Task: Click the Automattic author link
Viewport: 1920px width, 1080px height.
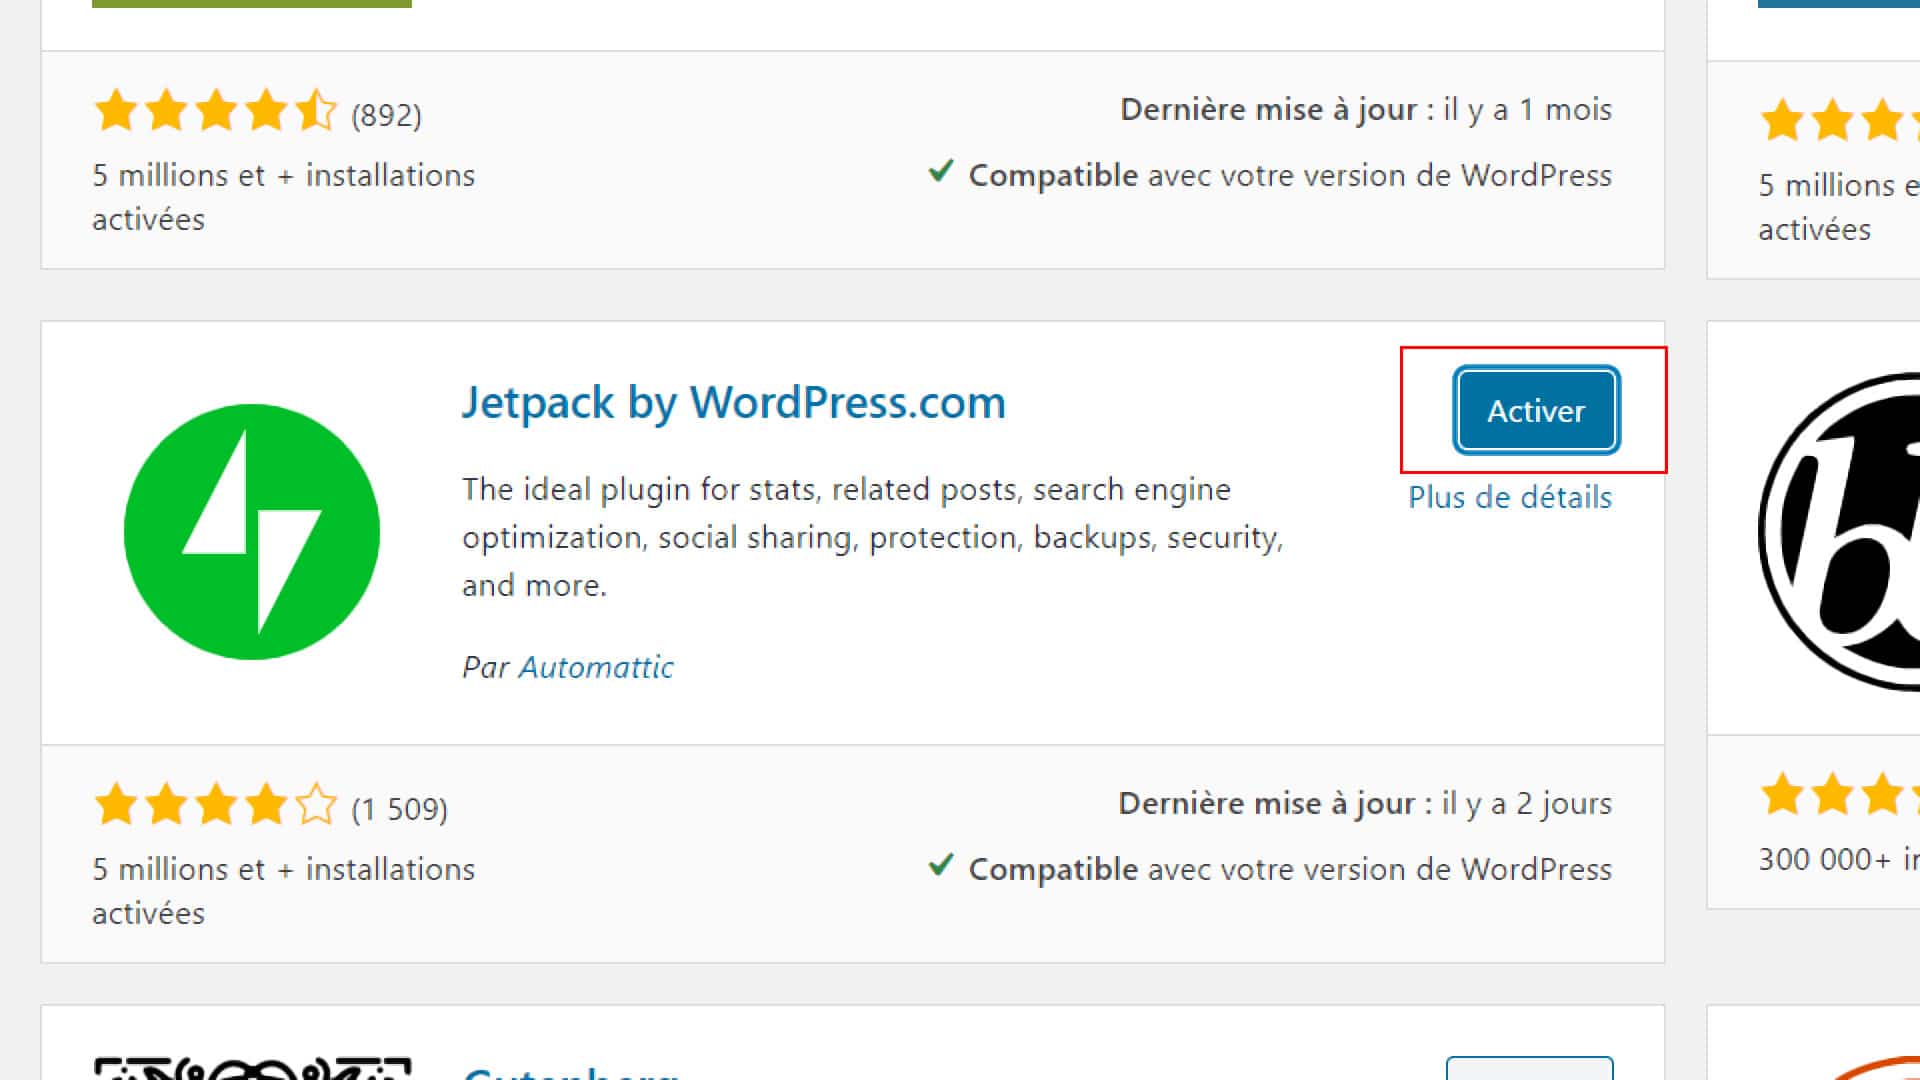Action: pyautogui.click(x=596, y=667)
